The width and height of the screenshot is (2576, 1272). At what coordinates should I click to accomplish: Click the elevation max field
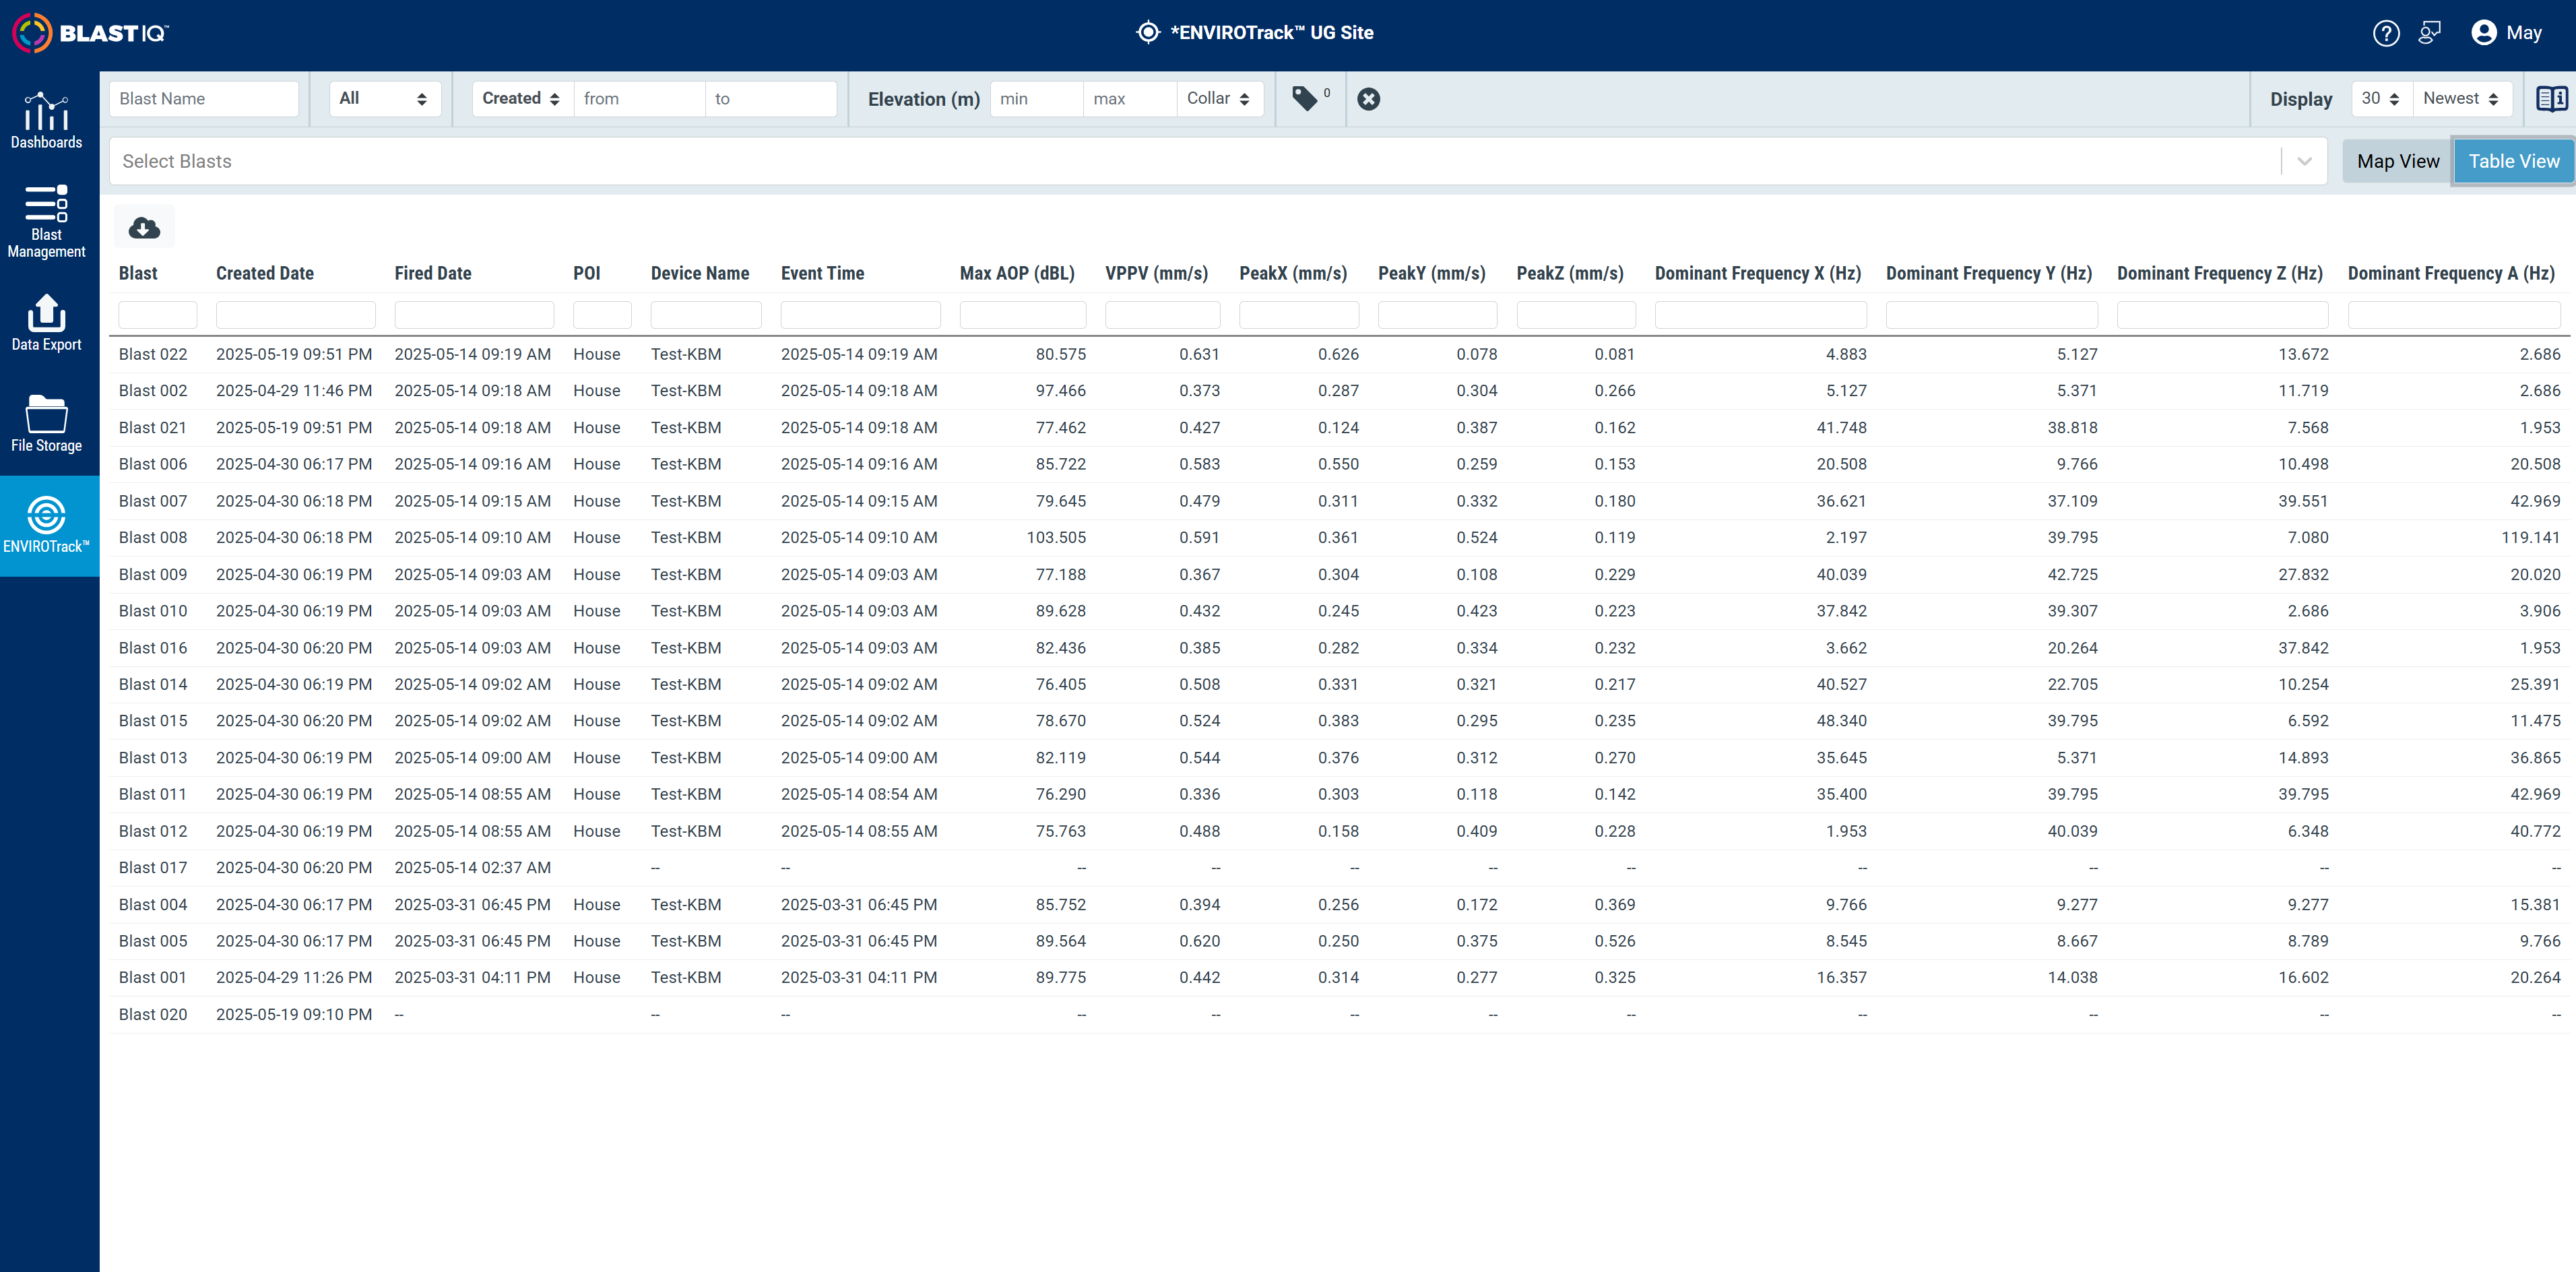pos(1130,98)
